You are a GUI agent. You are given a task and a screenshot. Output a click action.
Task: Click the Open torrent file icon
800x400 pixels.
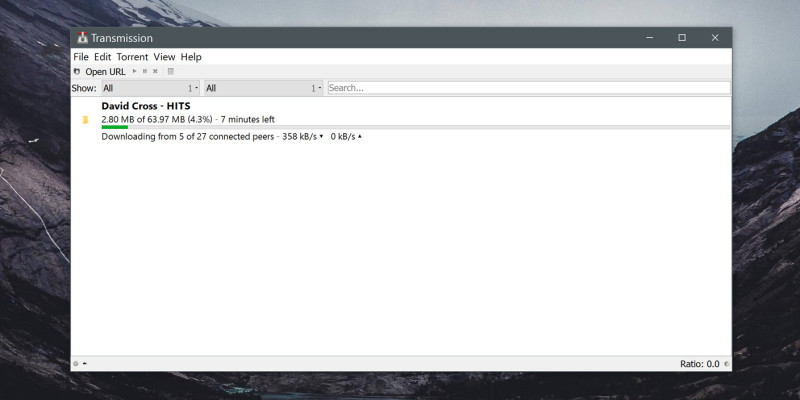(77, 72)
